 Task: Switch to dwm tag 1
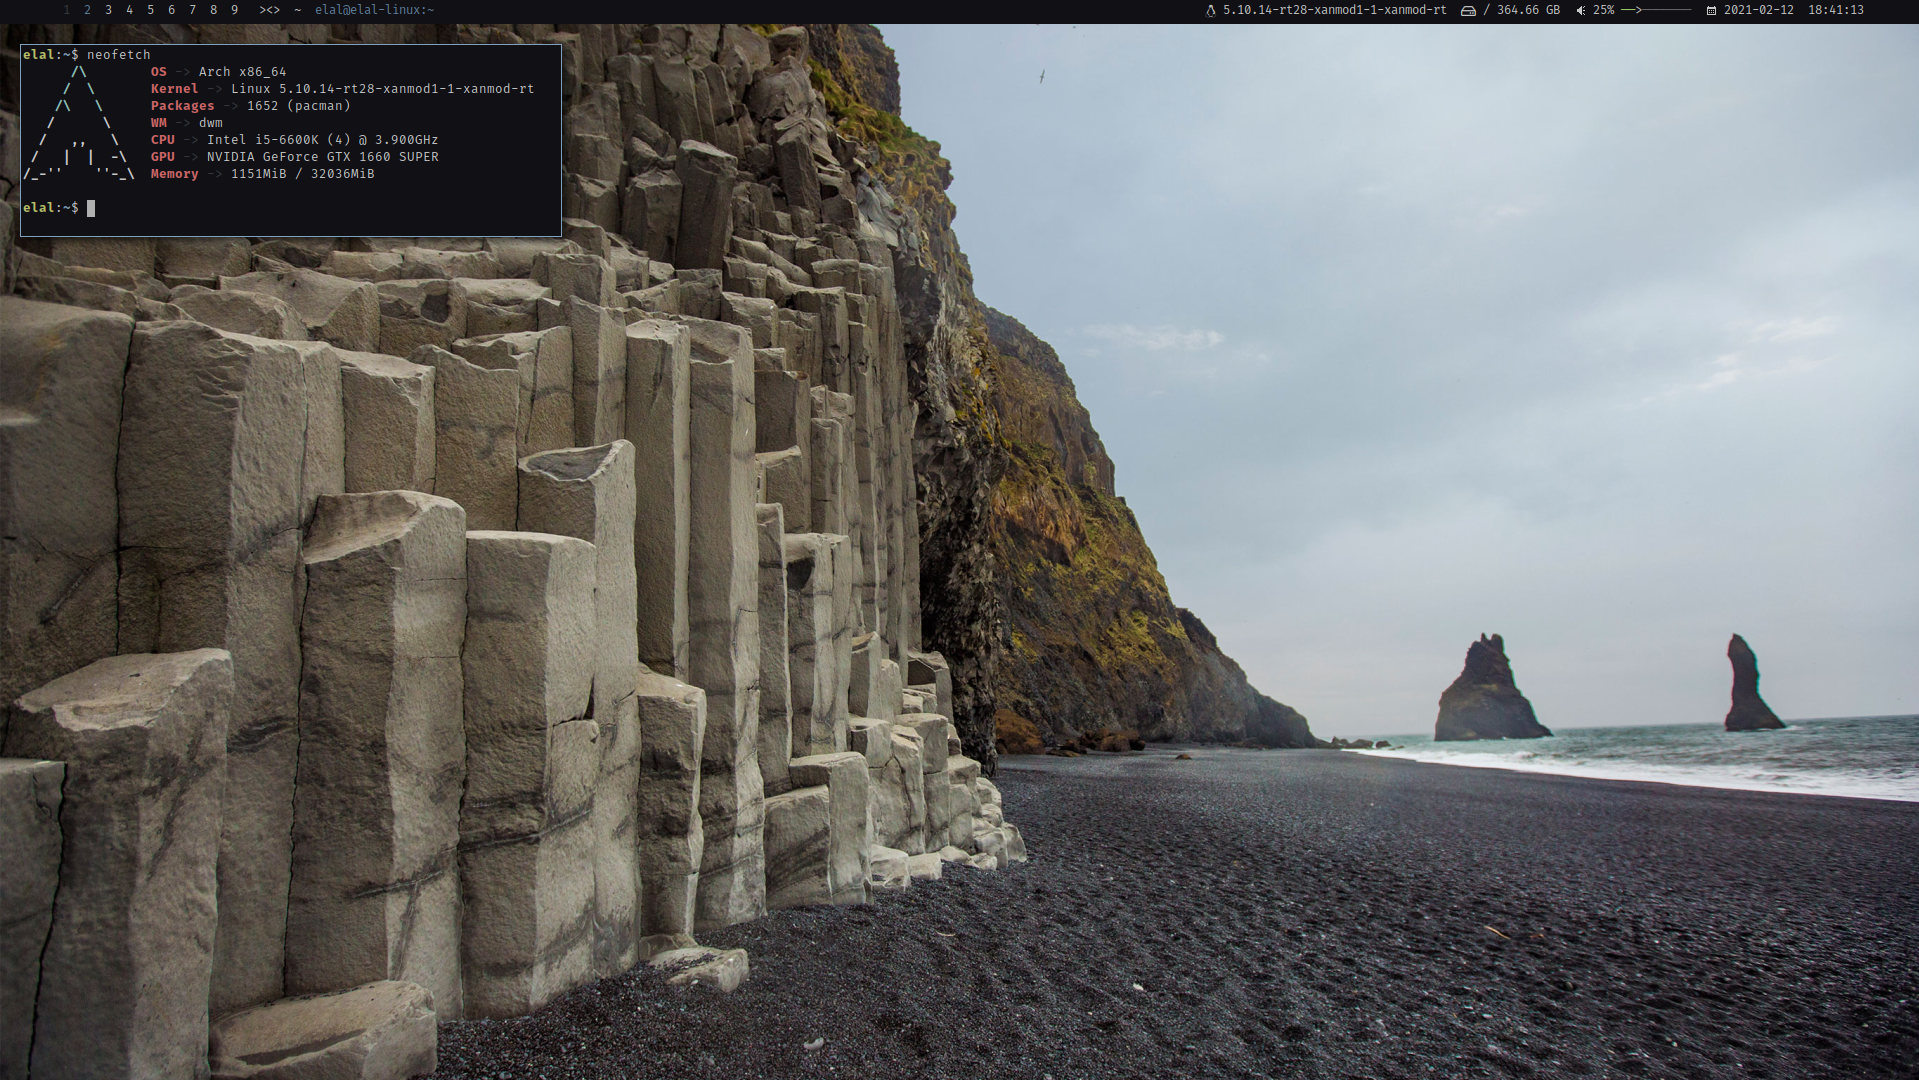(67, 10)
